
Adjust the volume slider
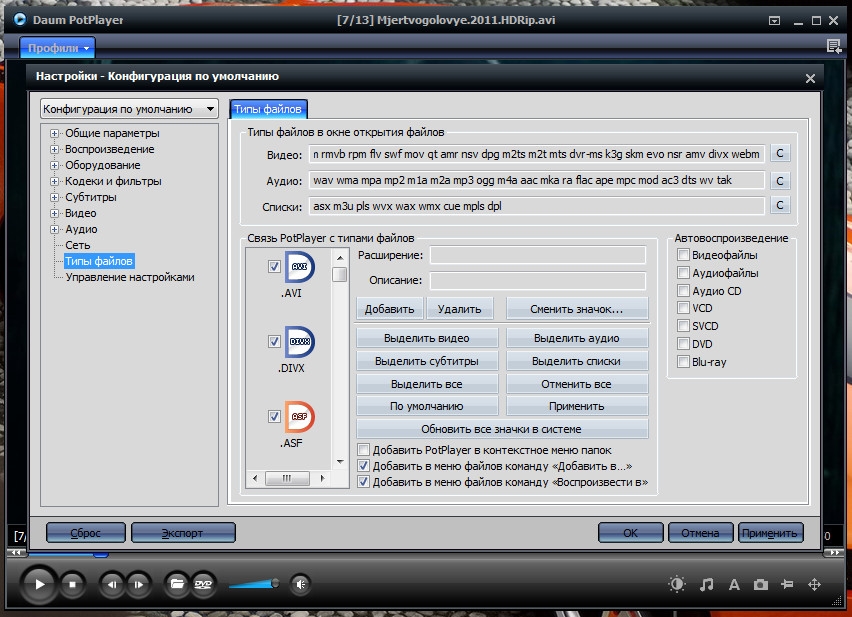[254, 584]
